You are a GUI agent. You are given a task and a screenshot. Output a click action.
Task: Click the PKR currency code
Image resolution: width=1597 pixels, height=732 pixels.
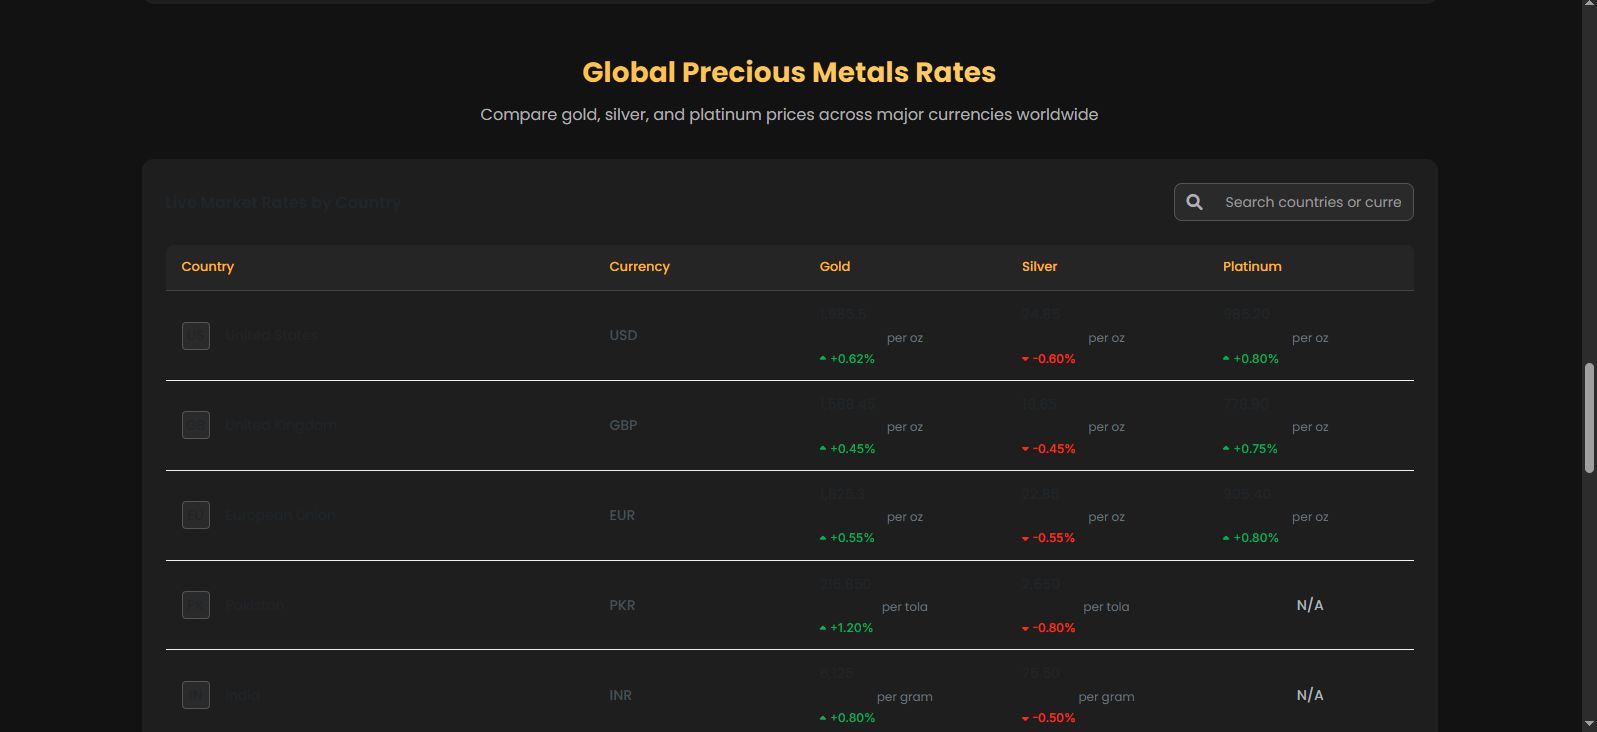(622, 605)
